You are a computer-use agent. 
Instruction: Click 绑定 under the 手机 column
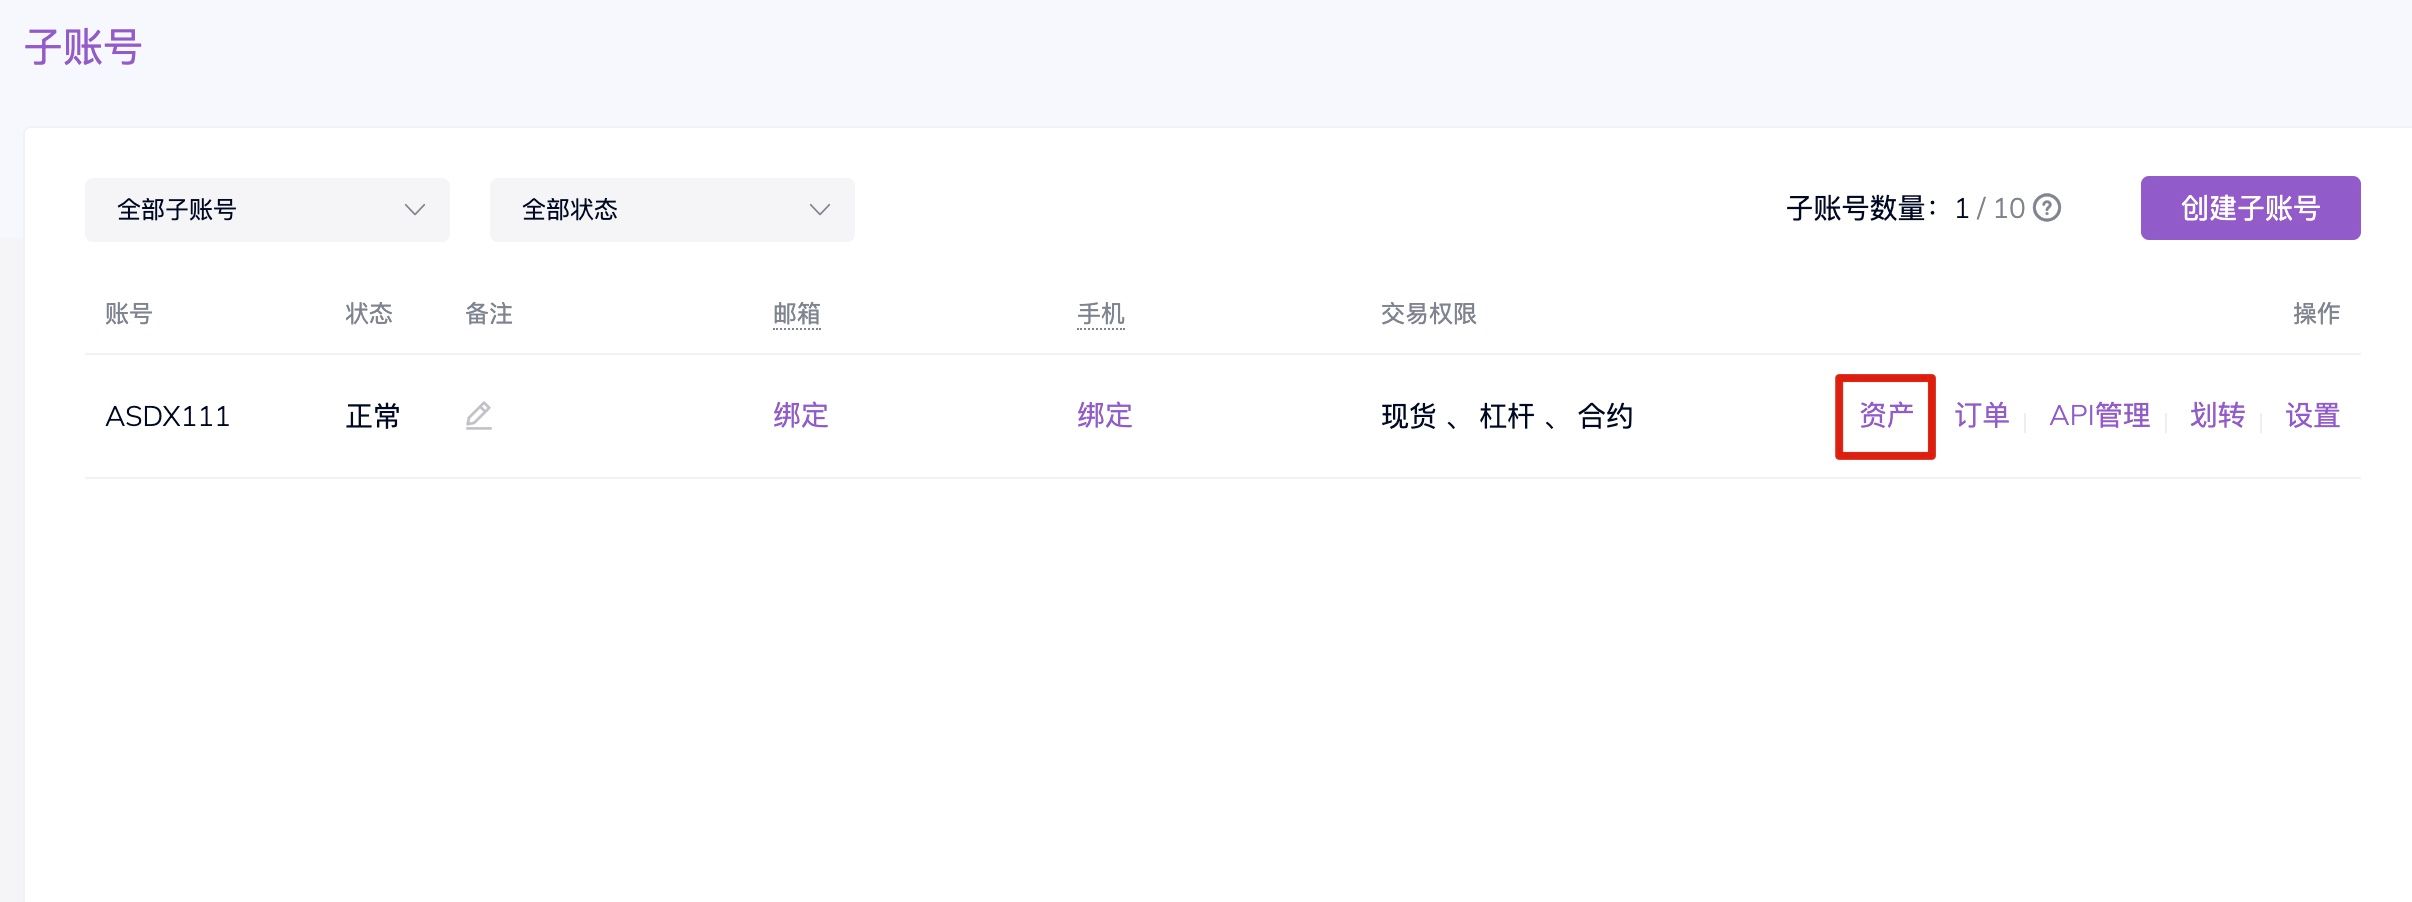pos(1105,415)
